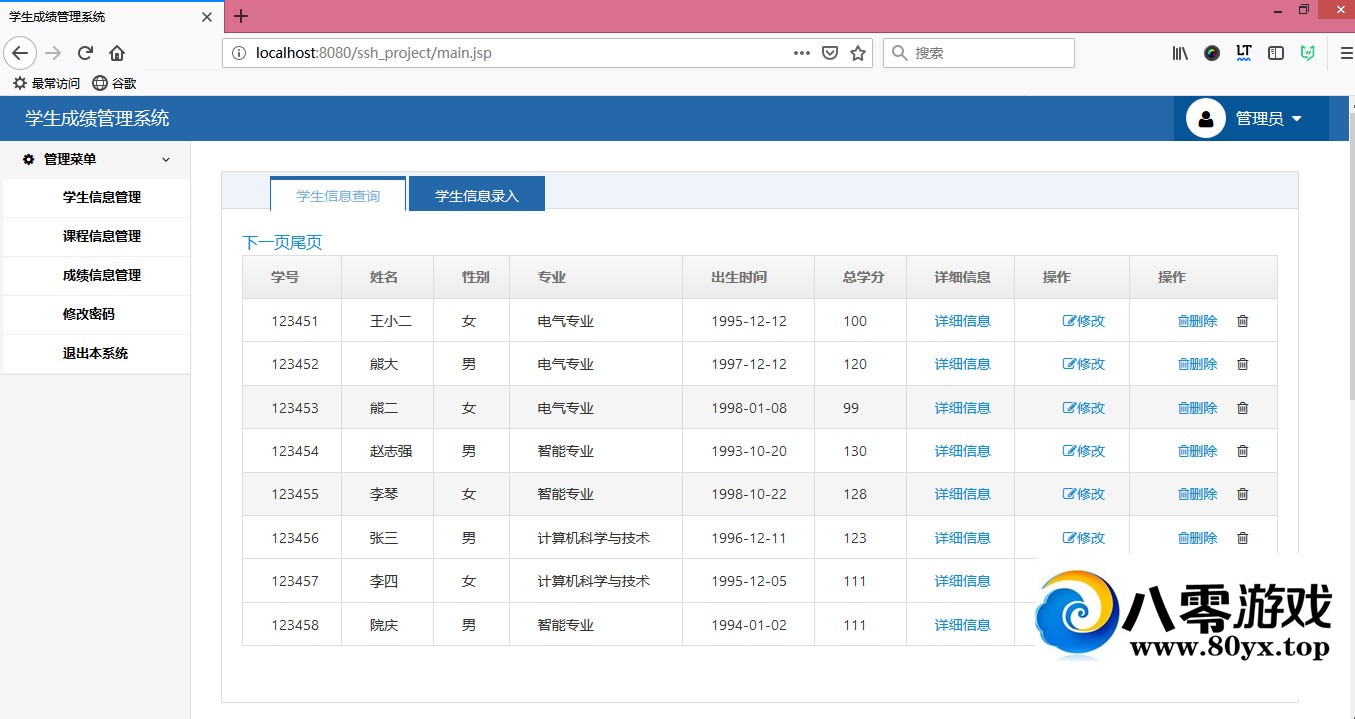
Task: Click the black trash icon for 王小二
Action: (1243, 321)
